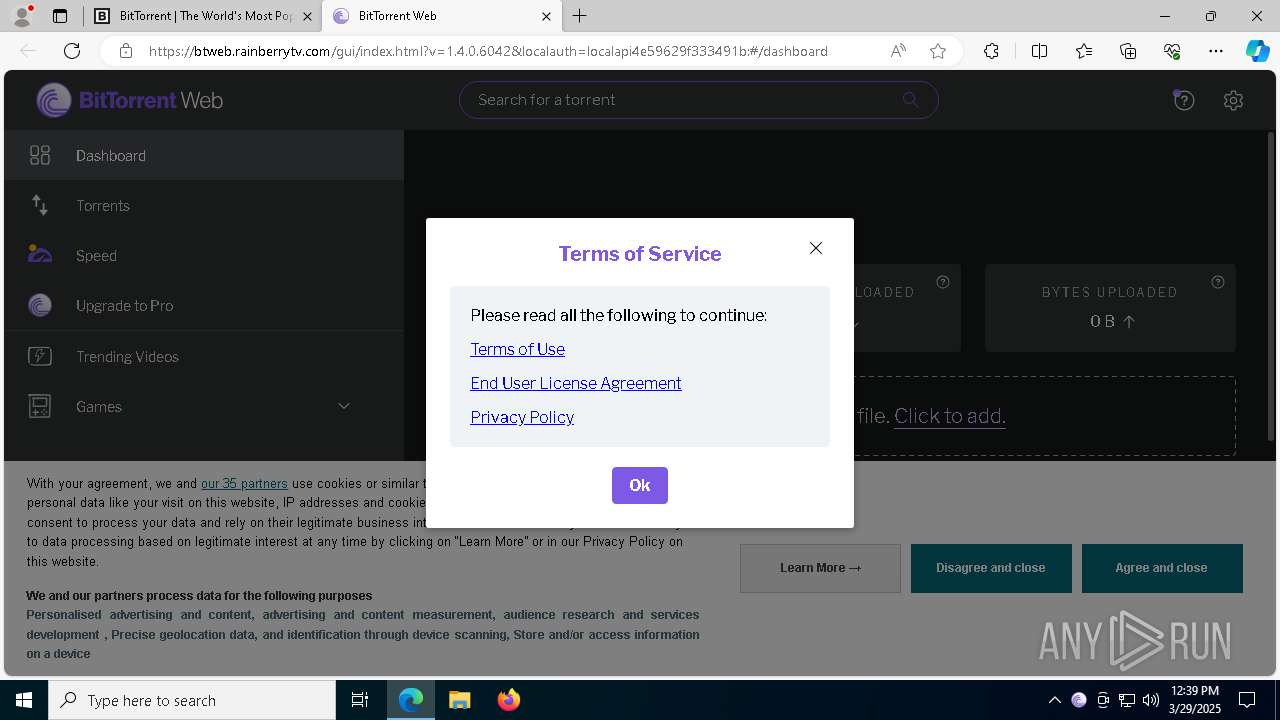
Task: Open the Windows Start menu
Action: pyautogui.click(x=24, y=700)
